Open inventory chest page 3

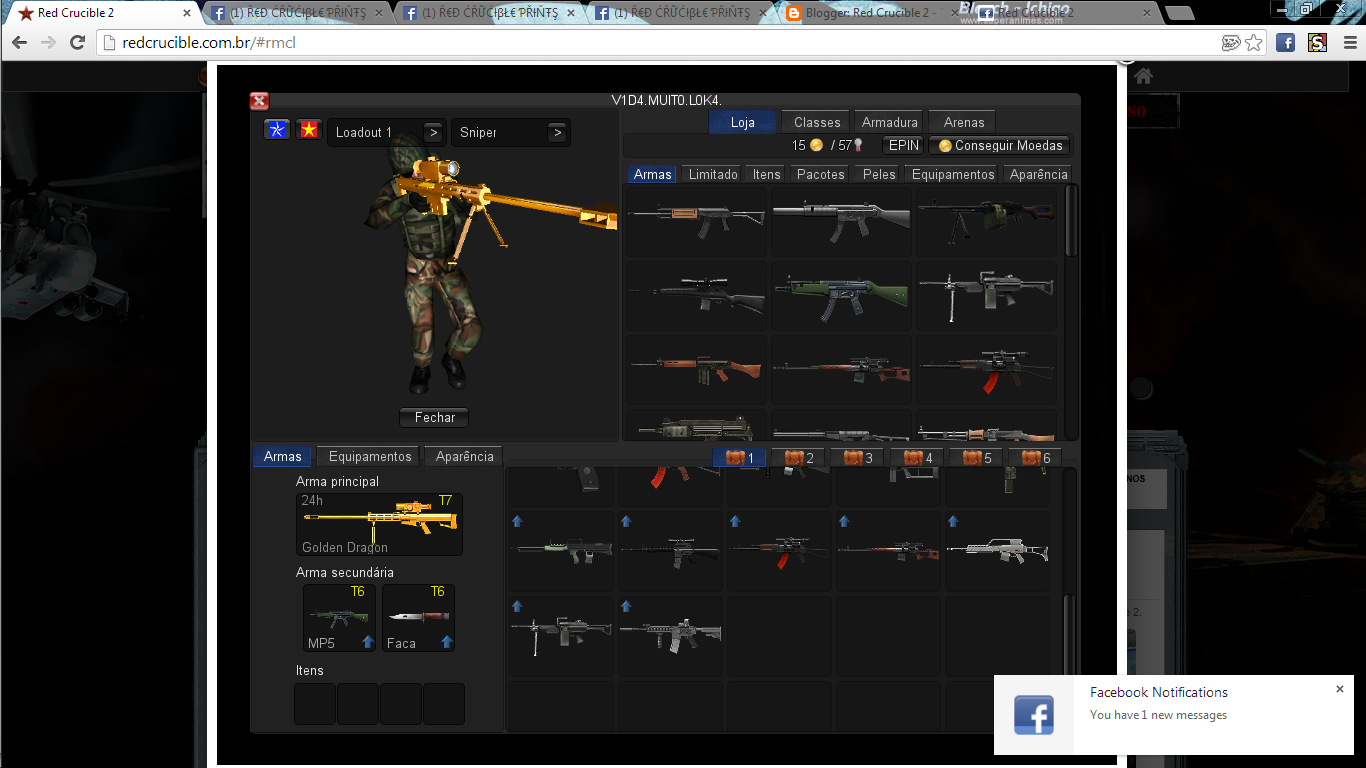point(858,458)
